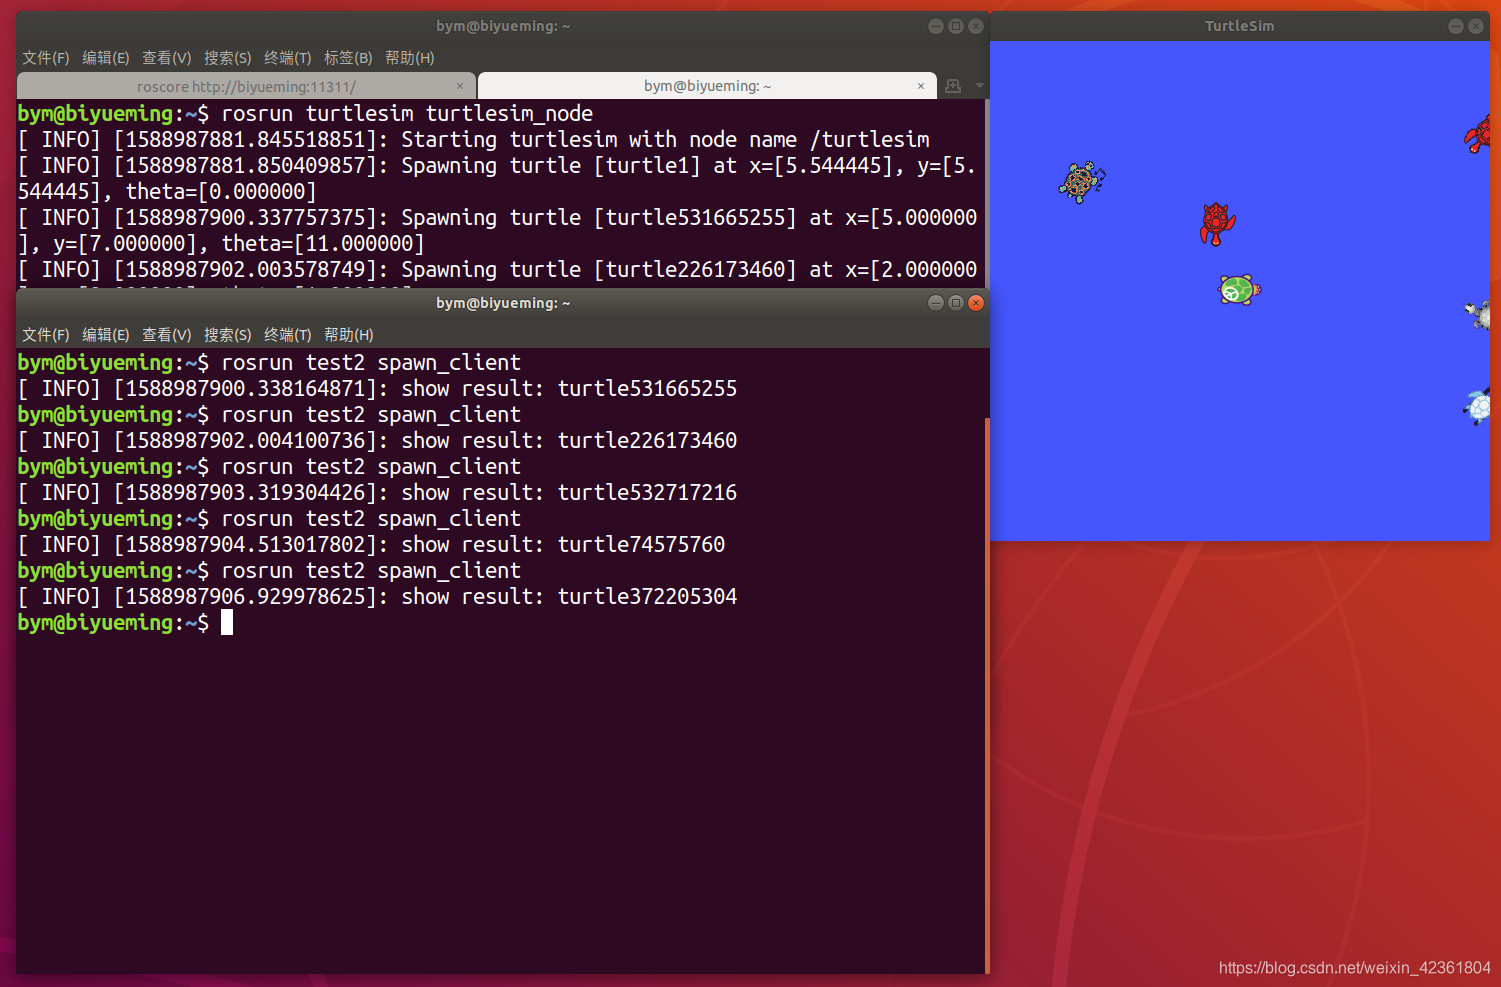Image resolution: width=1501 pixels, height=987 pixels.
Task: Click the front terminal title 'bym@biyueming: ~'
Action: [x=503, y=303]
